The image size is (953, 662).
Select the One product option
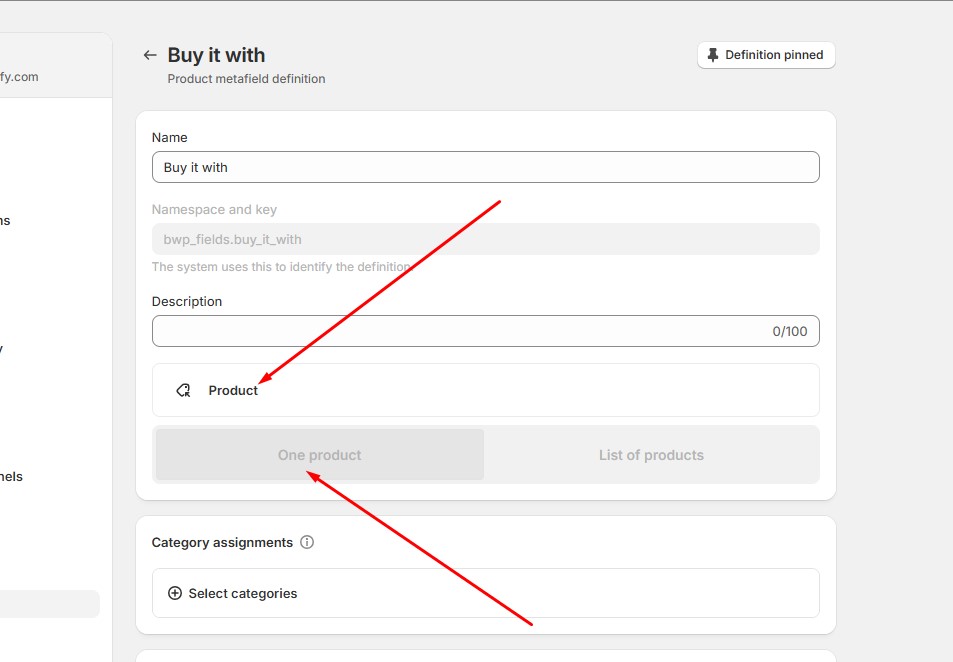click(320, 455)
